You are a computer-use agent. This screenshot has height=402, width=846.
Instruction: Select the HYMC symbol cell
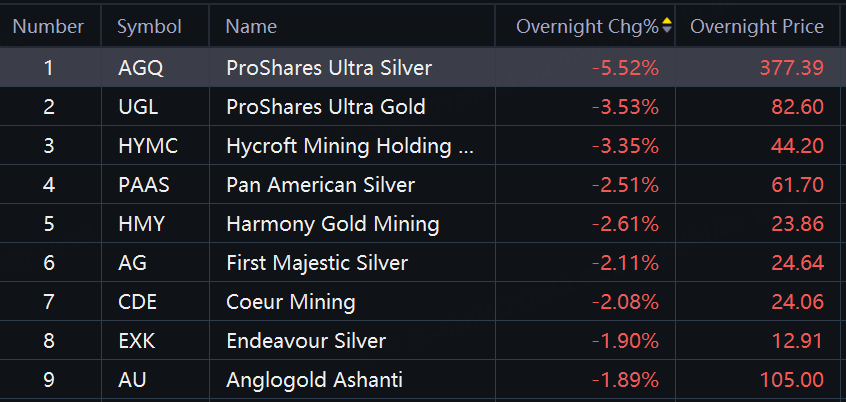147,146
